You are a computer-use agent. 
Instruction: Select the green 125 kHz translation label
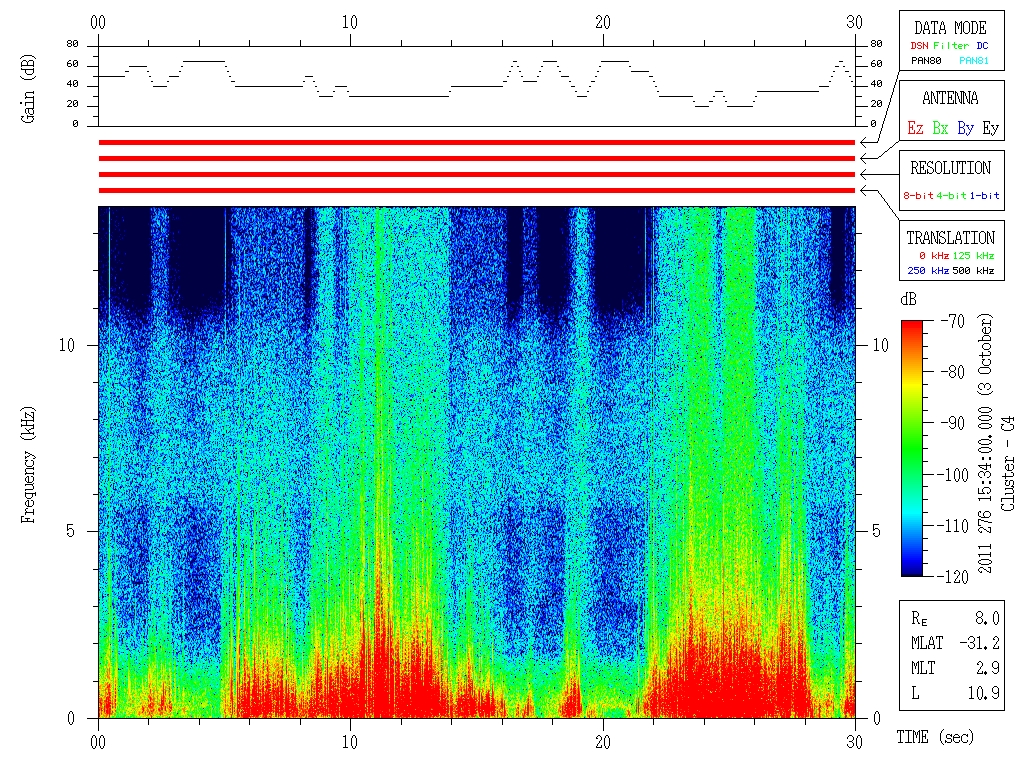click(973, 255)
